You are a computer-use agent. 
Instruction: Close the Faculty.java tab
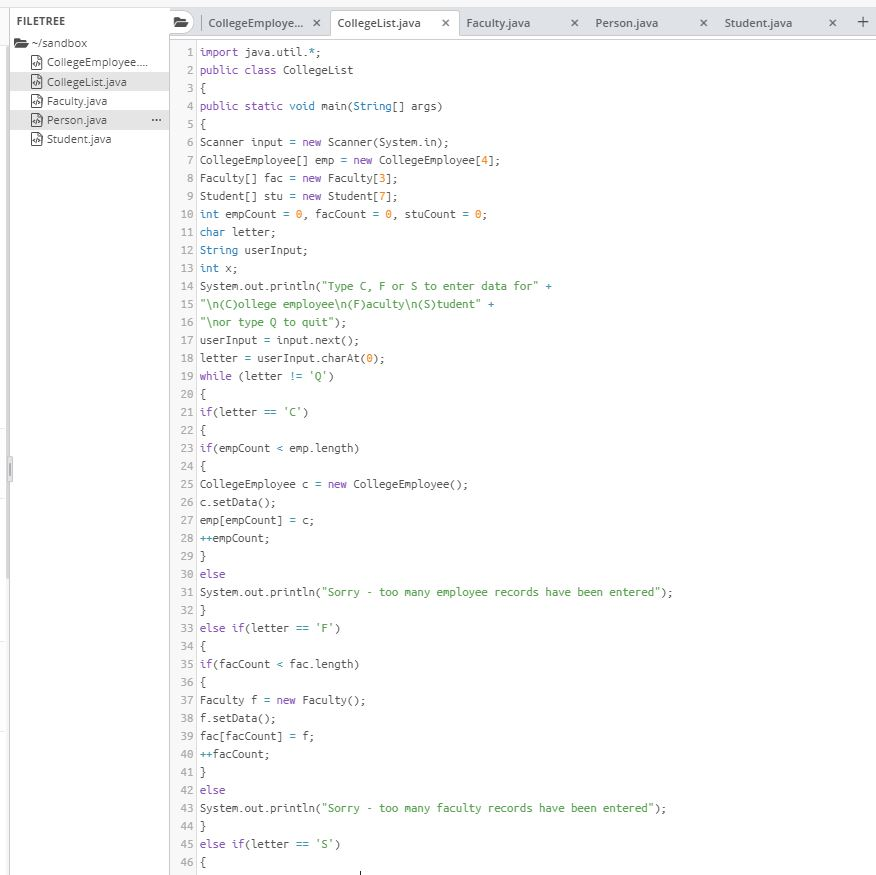[x=573, y=20]
